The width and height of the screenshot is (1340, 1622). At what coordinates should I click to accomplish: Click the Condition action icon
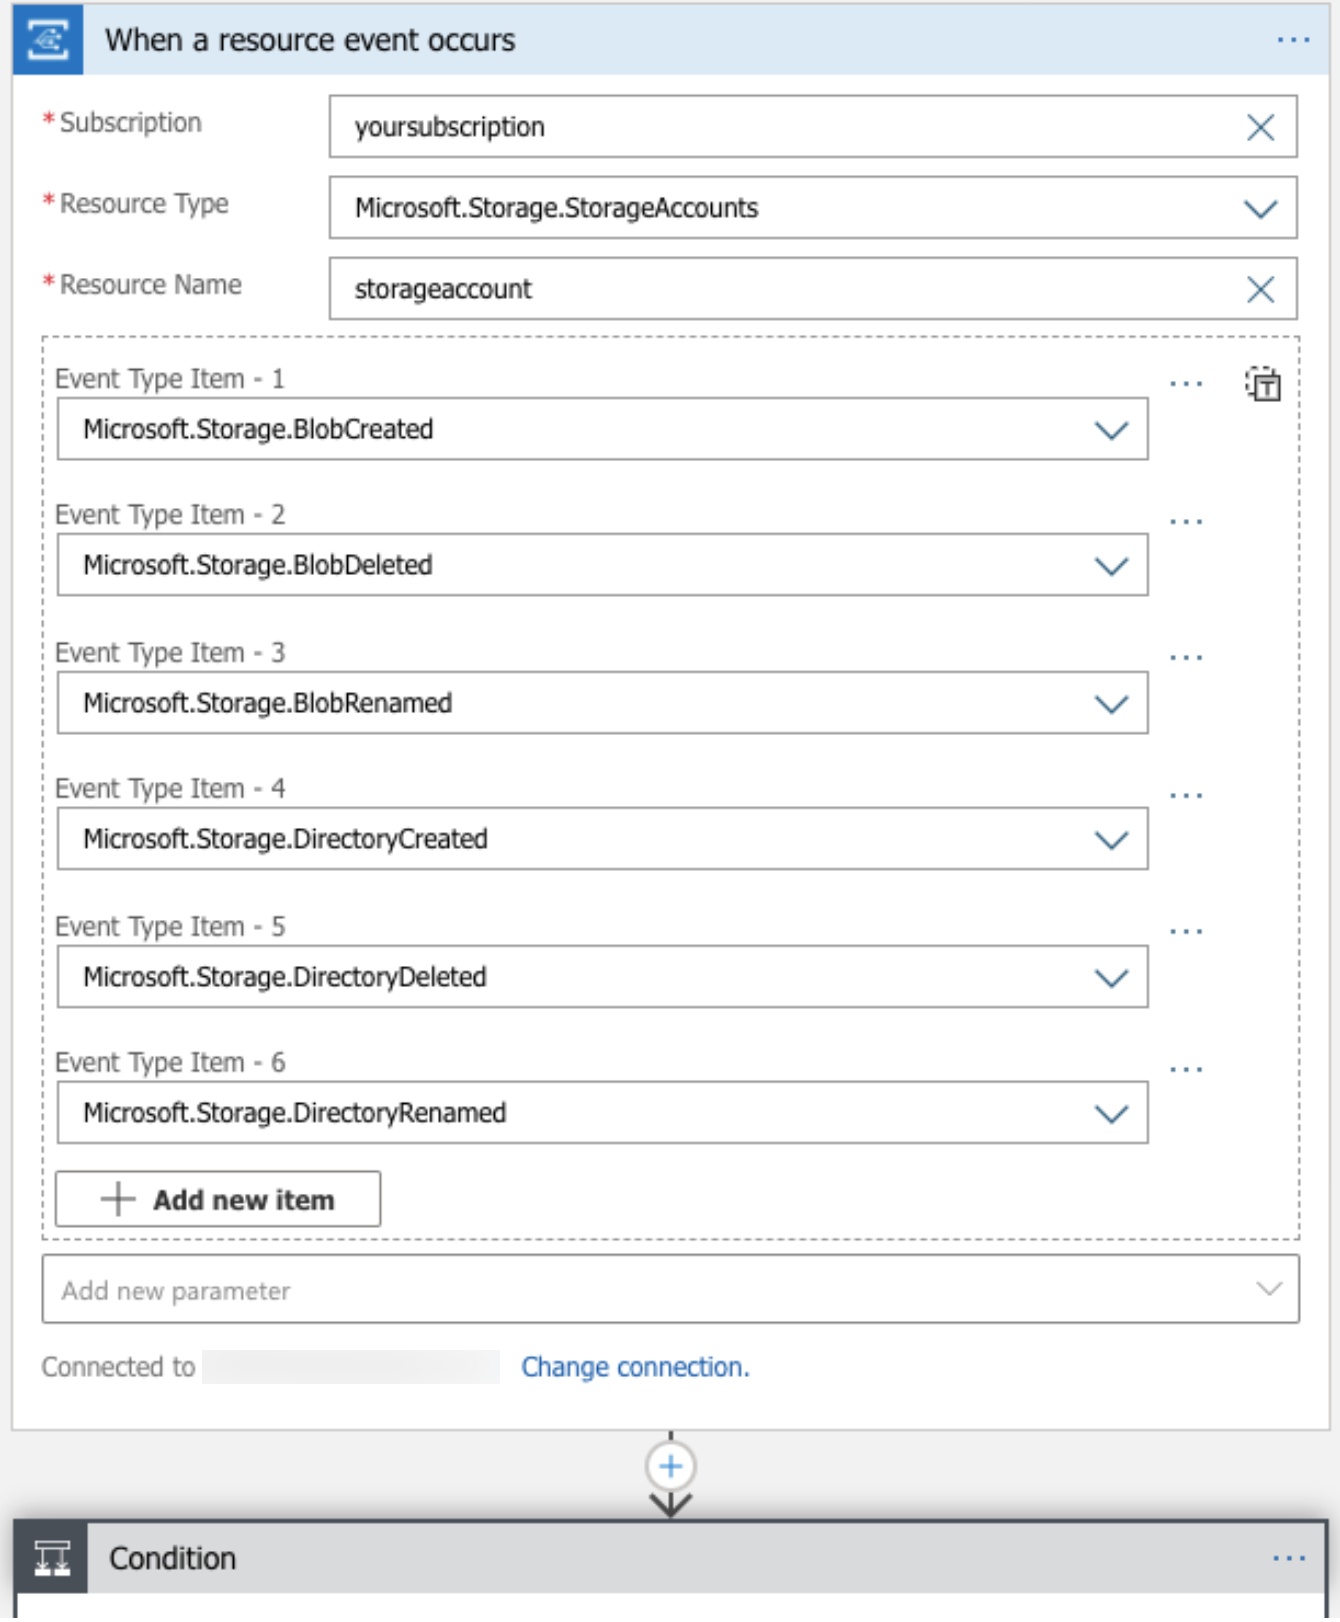click(x=52, y=1557)
